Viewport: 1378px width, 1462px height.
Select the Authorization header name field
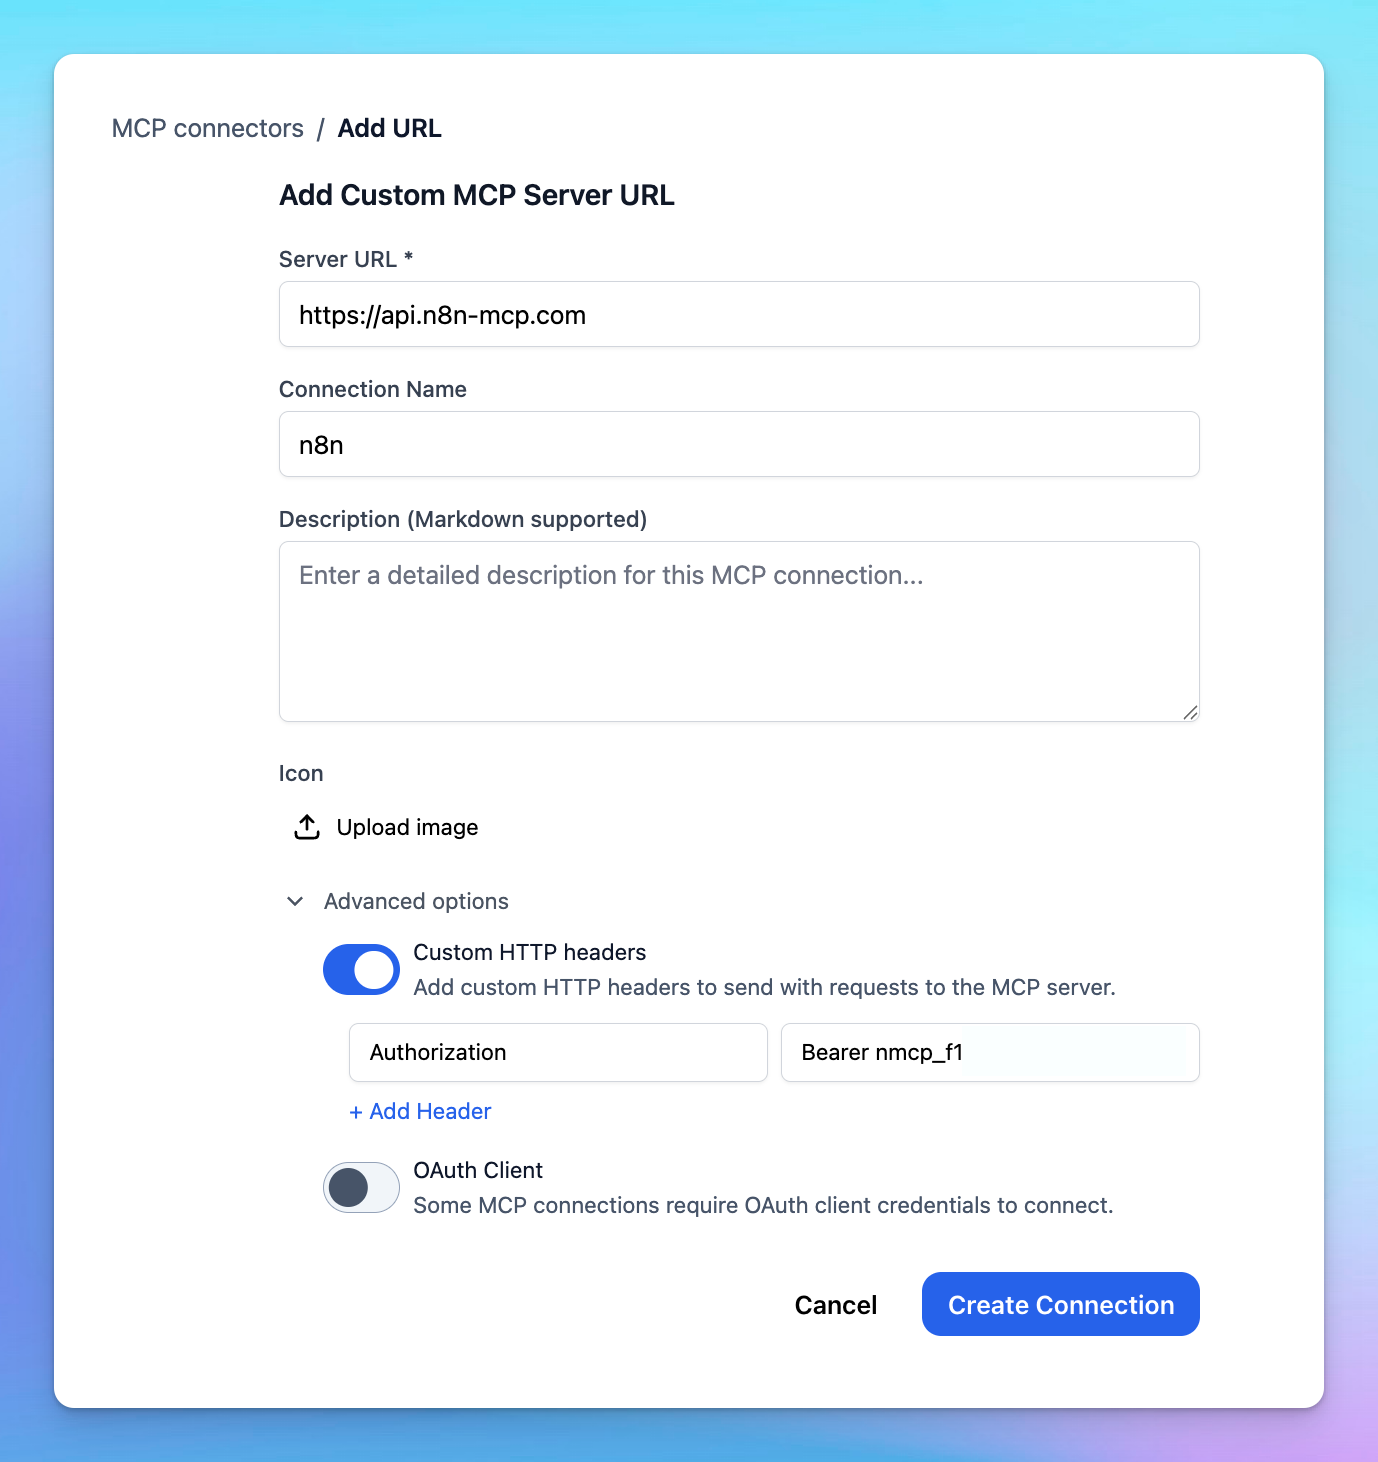557,1052
